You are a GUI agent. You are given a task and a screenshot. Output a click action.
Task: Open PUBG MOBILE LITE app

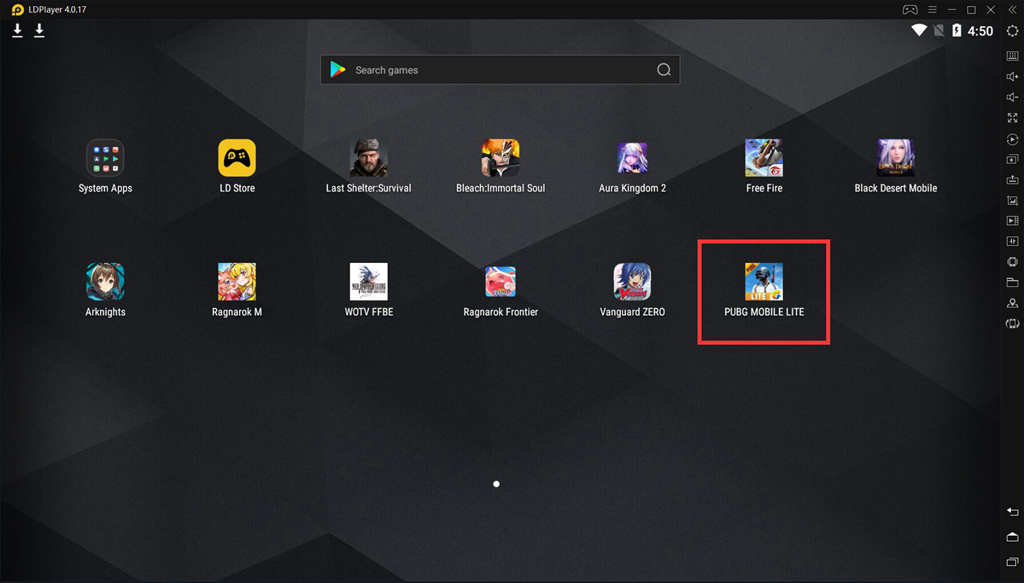pyautogui.click(x=763, y=282)
